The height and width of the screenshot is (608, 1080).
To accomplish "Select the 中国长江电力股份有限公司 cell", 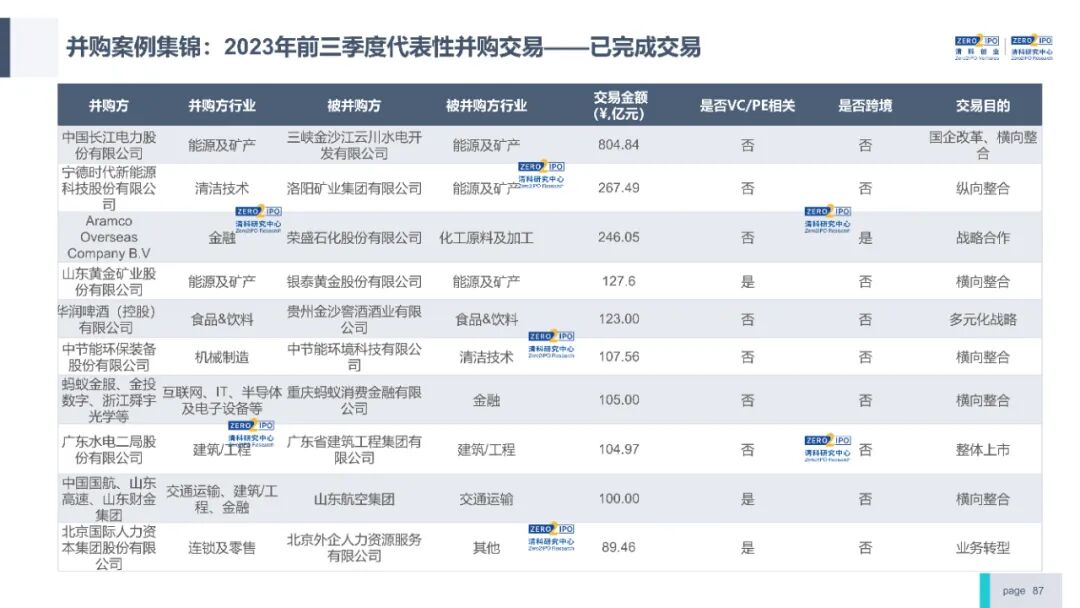I will click(x=109, y=145).
